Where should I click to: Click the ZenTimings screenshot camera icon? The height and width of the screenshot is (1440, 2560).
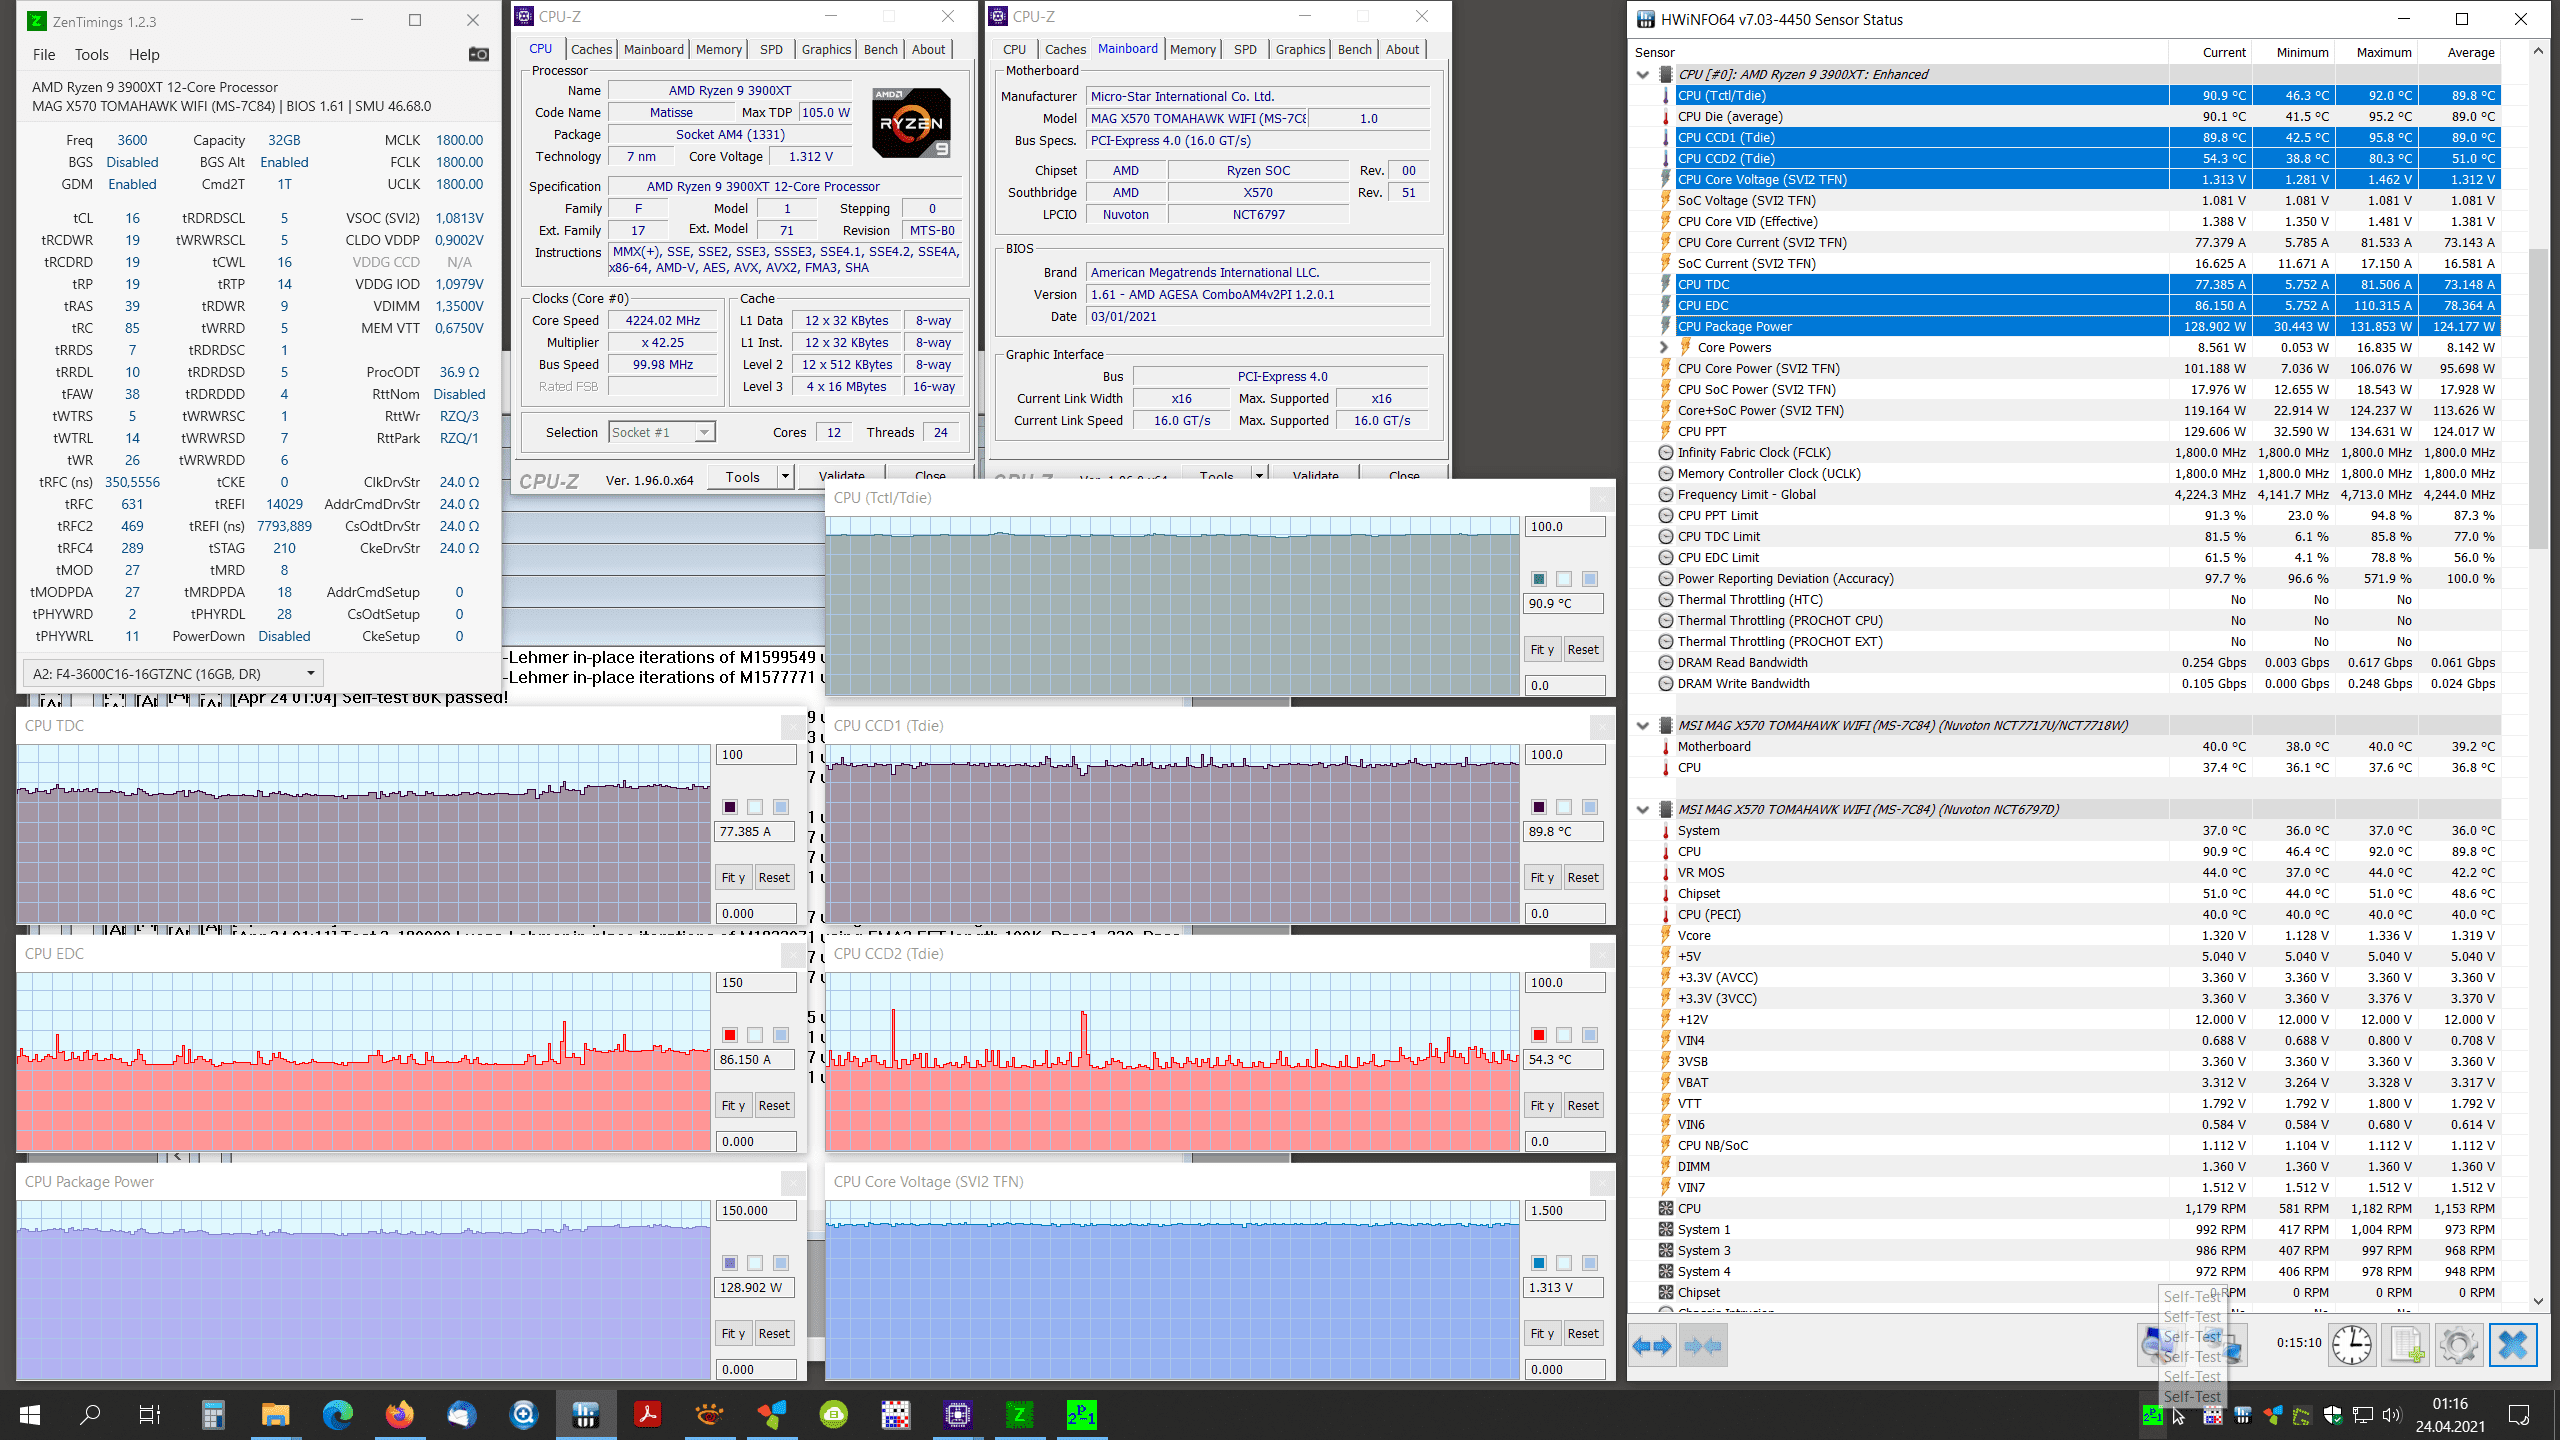point(479,54)
